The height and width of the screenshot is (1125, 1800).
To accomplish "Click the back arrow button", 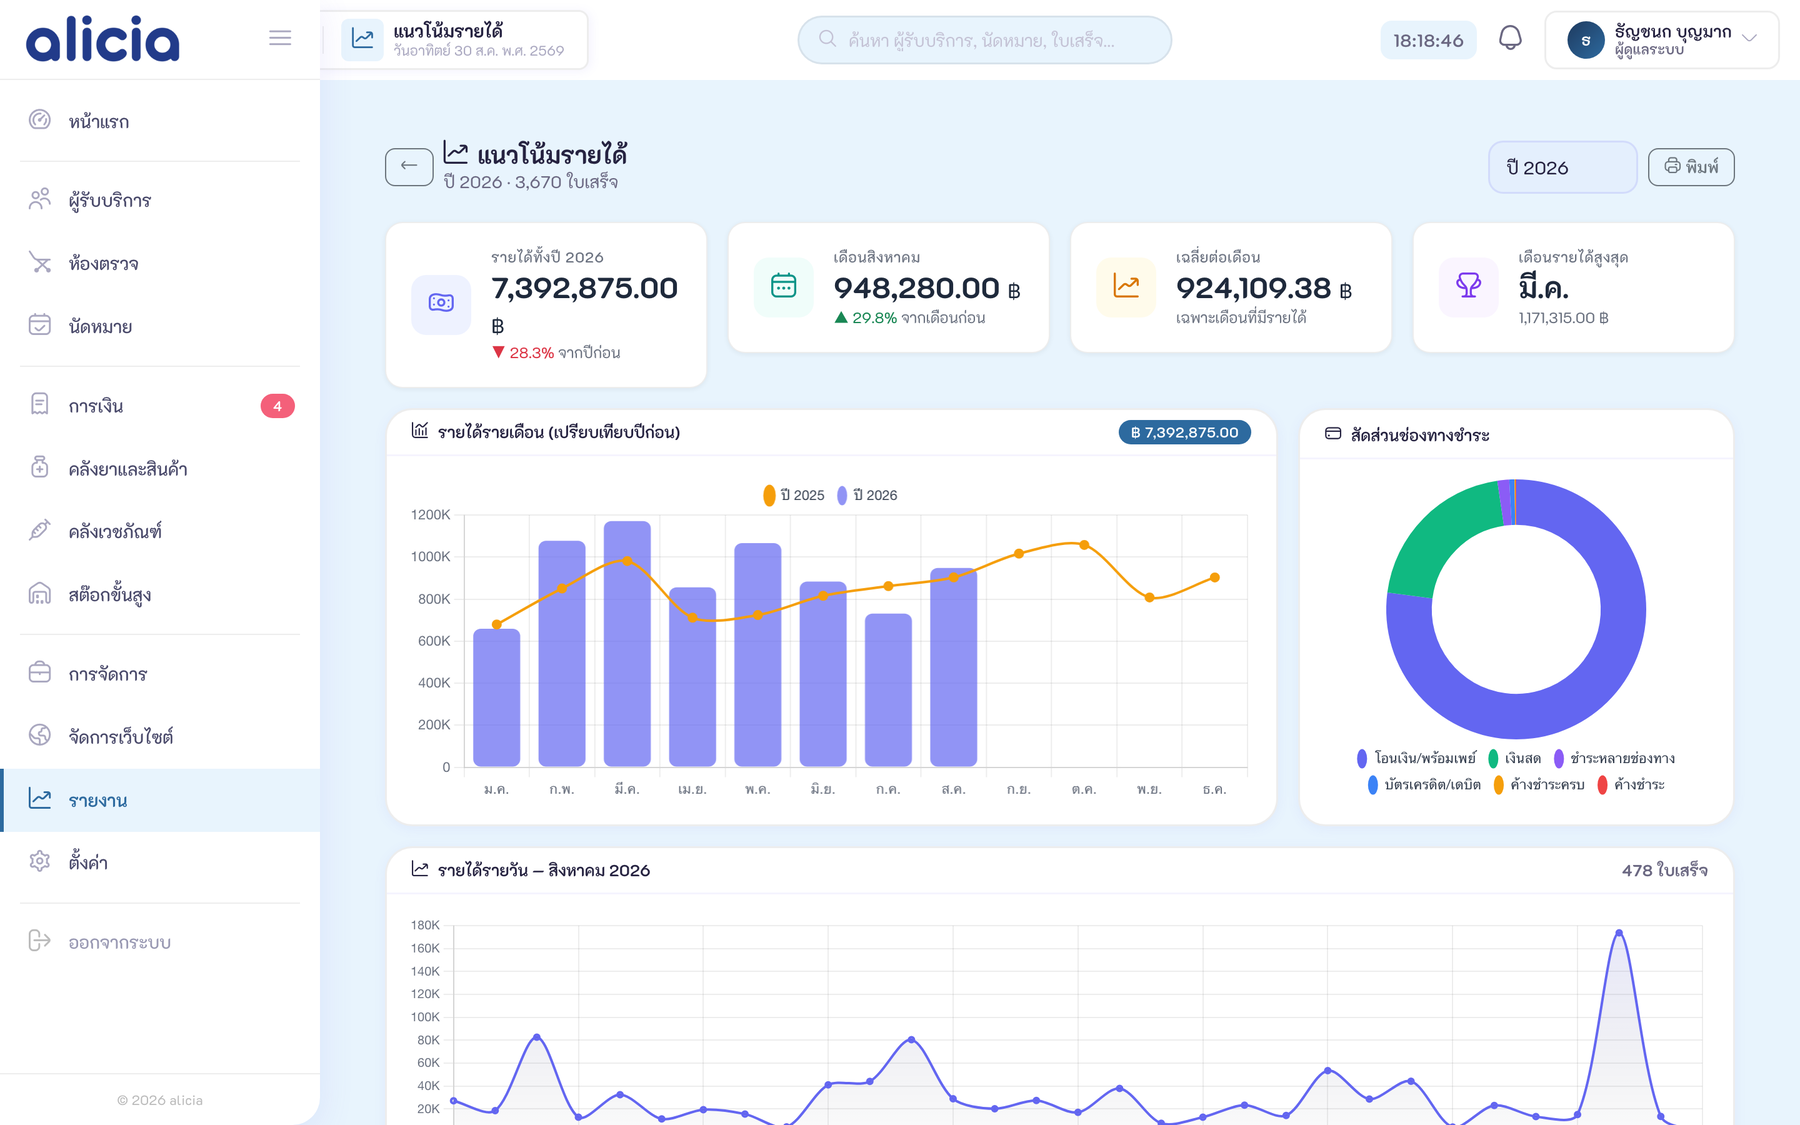I will [409, 166].
